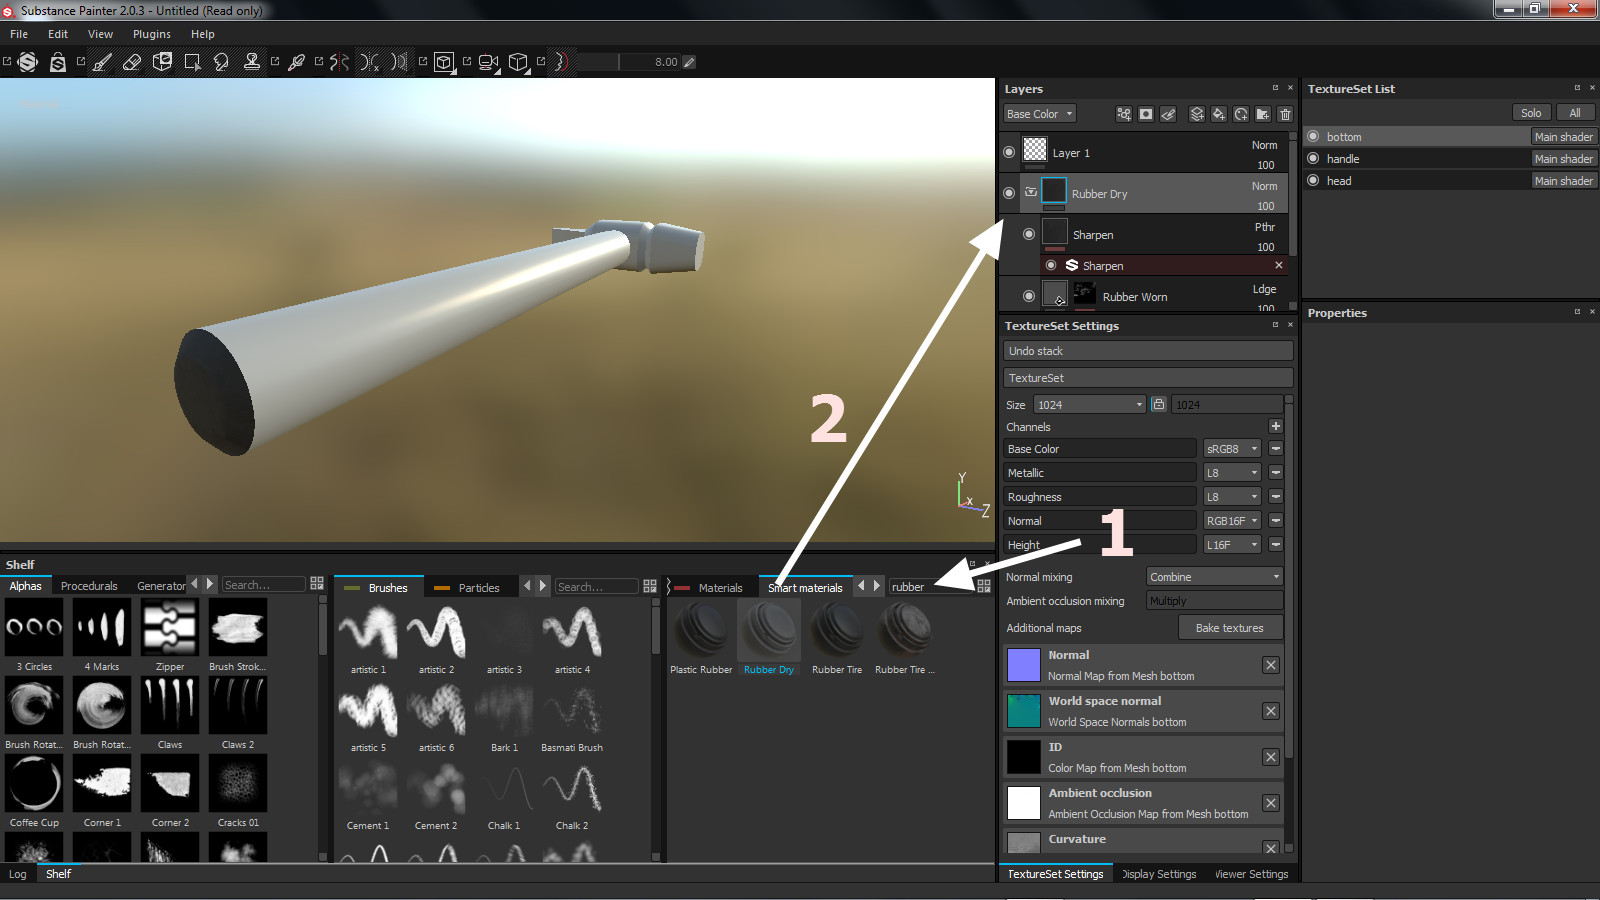Select the handle texture set radio button

click(x=1314, y=159)
